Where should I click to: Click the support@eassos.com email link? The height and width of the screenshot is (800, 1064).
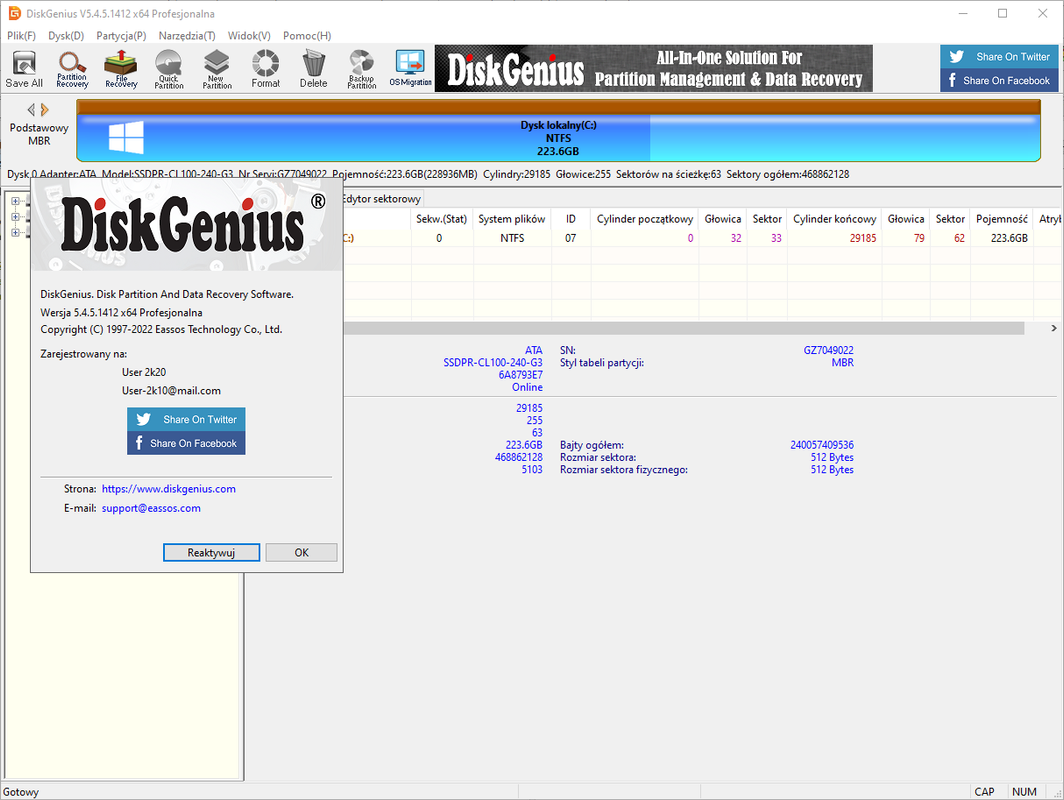(151, 508)
